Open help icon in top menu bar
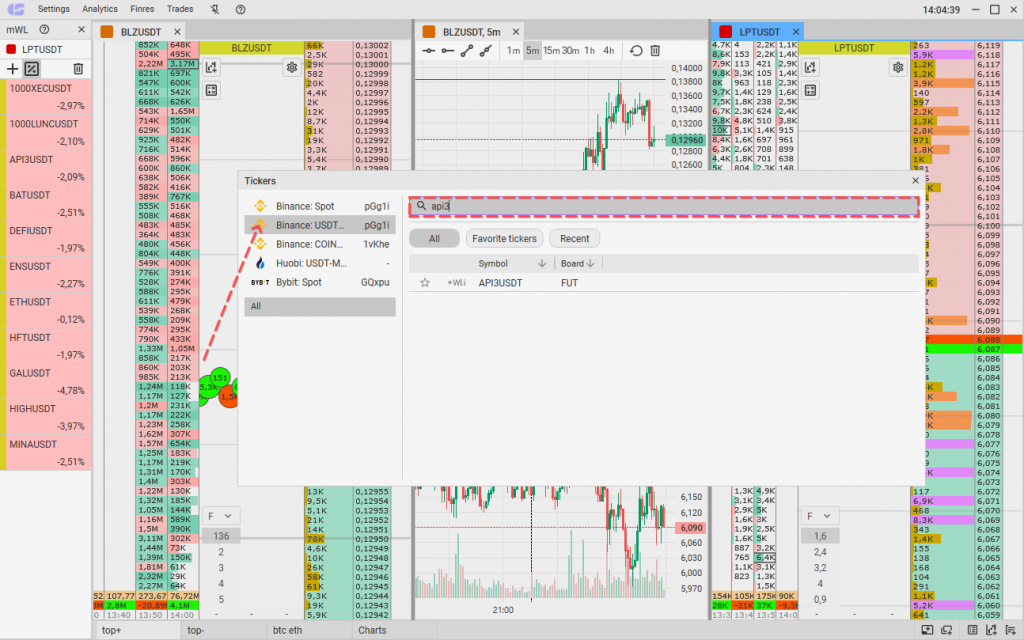Image resolution: width=1024 pixels, height=640 pixels. [240, 9]
